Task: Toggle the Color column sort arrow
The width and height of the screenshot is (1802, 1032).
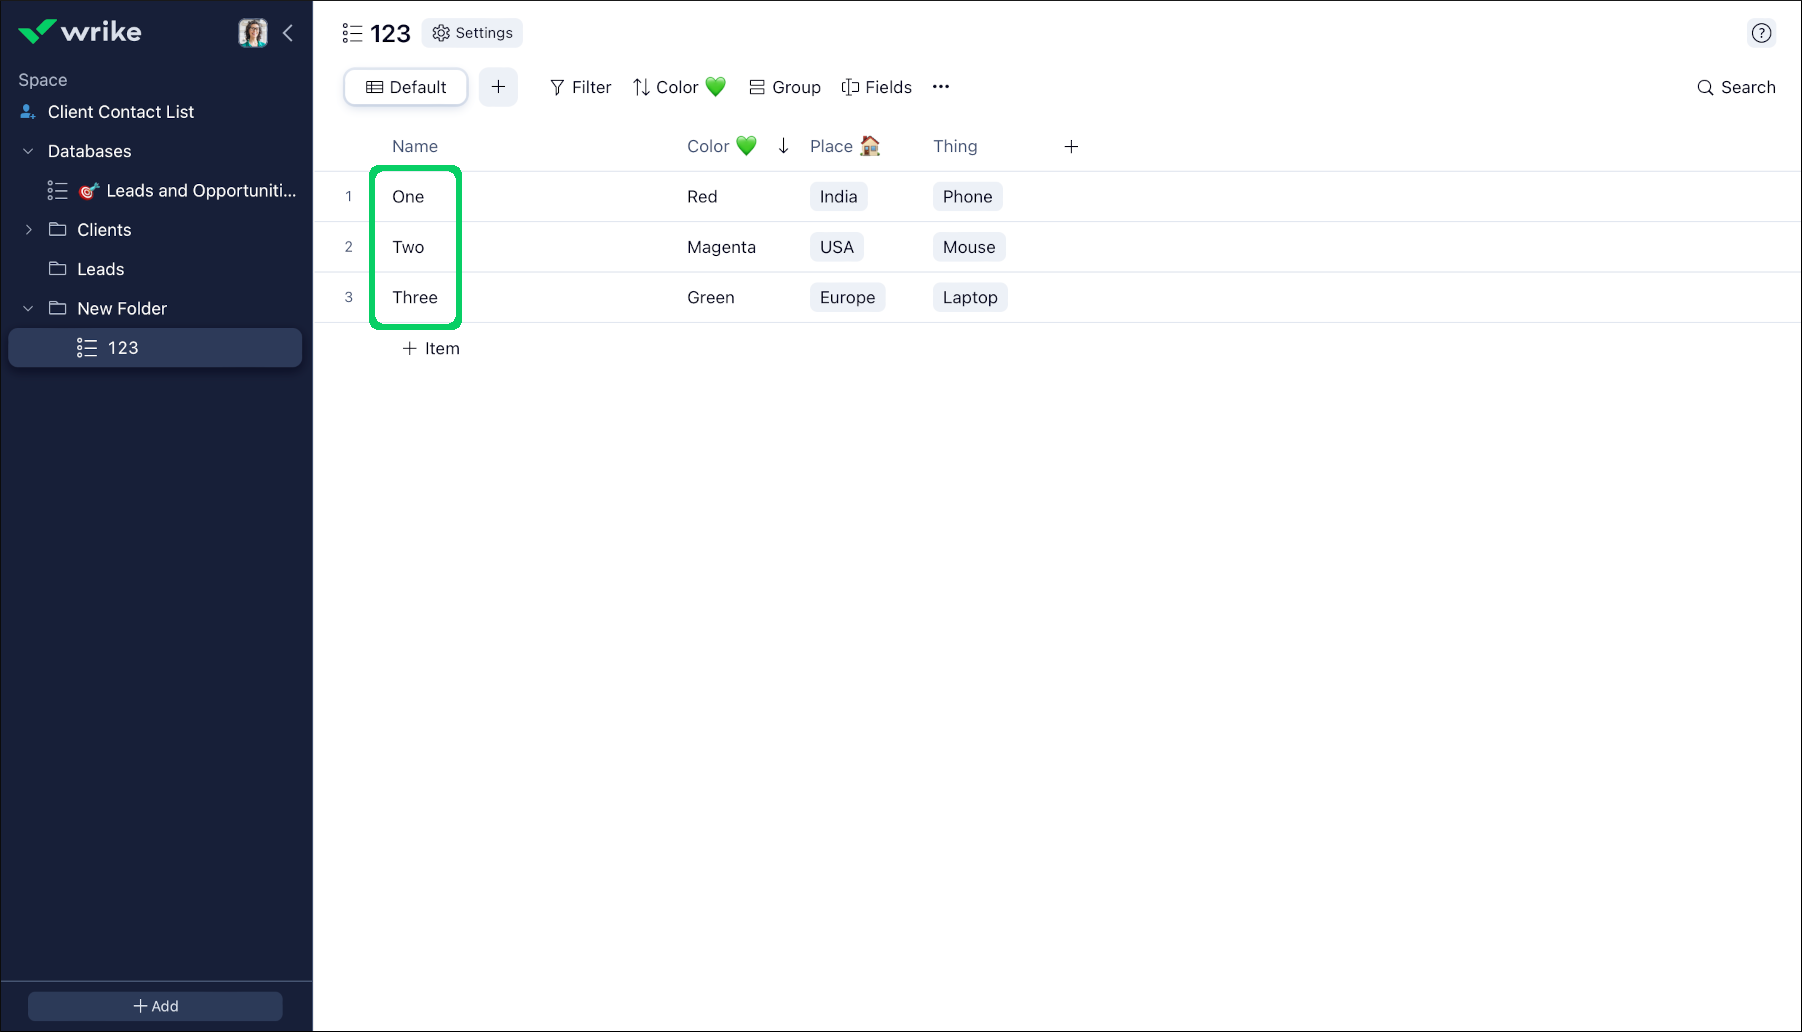Action: point(783,146)
